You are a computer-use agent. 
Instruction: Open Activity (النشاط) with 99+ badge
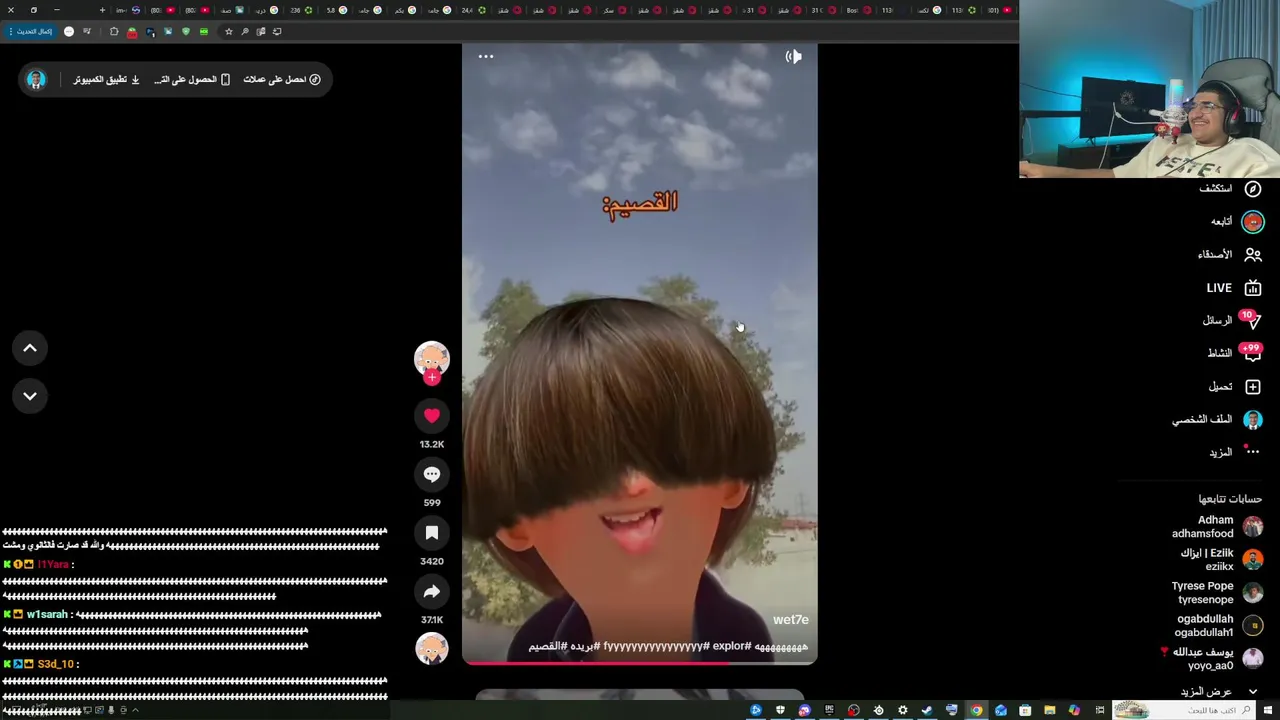pyautogui.click(x=1234, y=353)
